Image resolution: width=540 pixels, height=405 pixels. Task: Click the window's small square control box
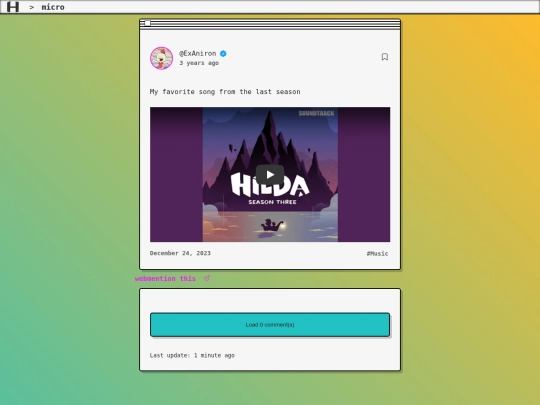147,23
